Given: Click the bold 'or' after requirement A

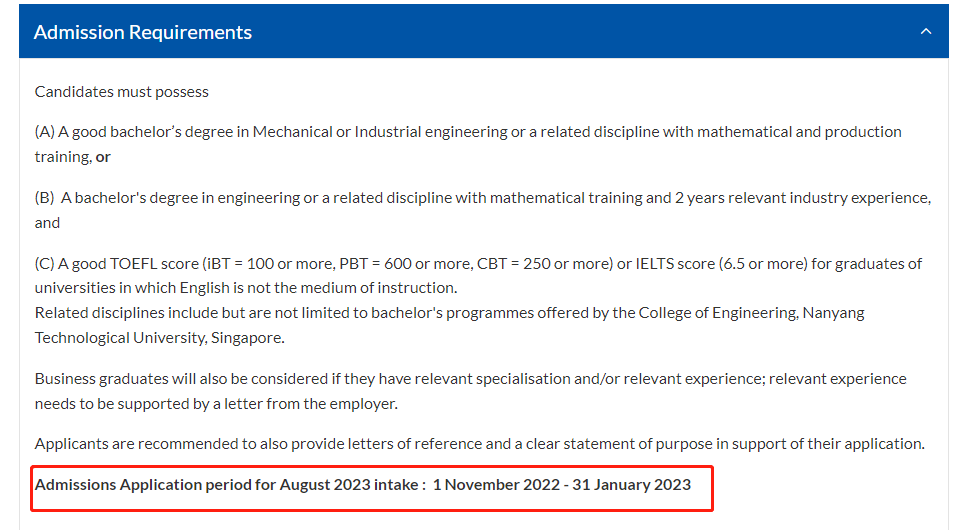Looking at the screenshot, I should 103,157.
